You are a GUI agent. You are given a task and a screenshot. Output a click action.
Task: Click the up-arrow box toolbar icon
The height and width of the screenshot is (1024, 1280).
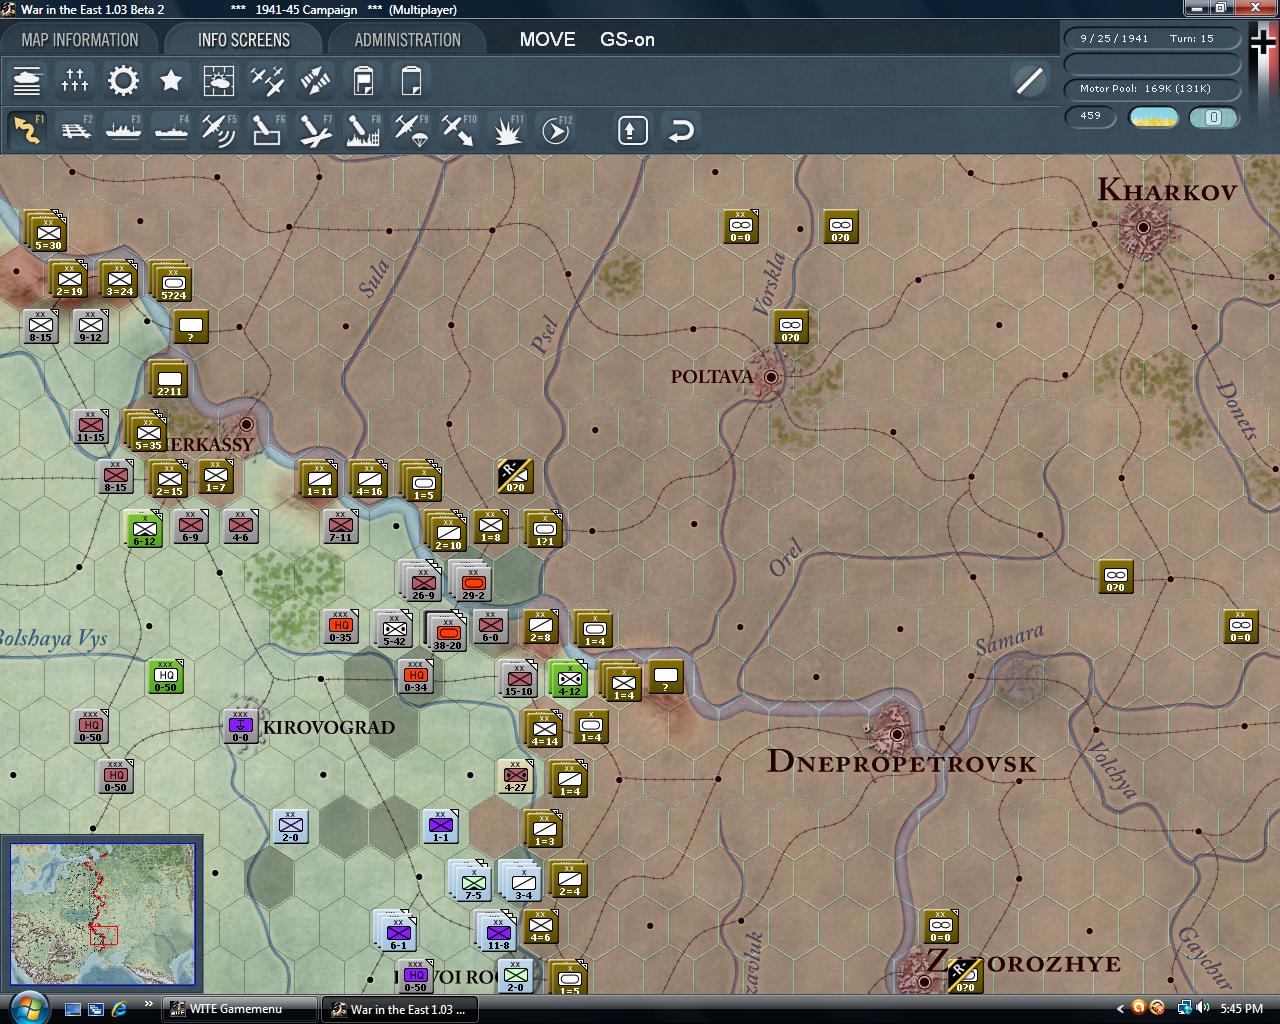pos(633,130)
